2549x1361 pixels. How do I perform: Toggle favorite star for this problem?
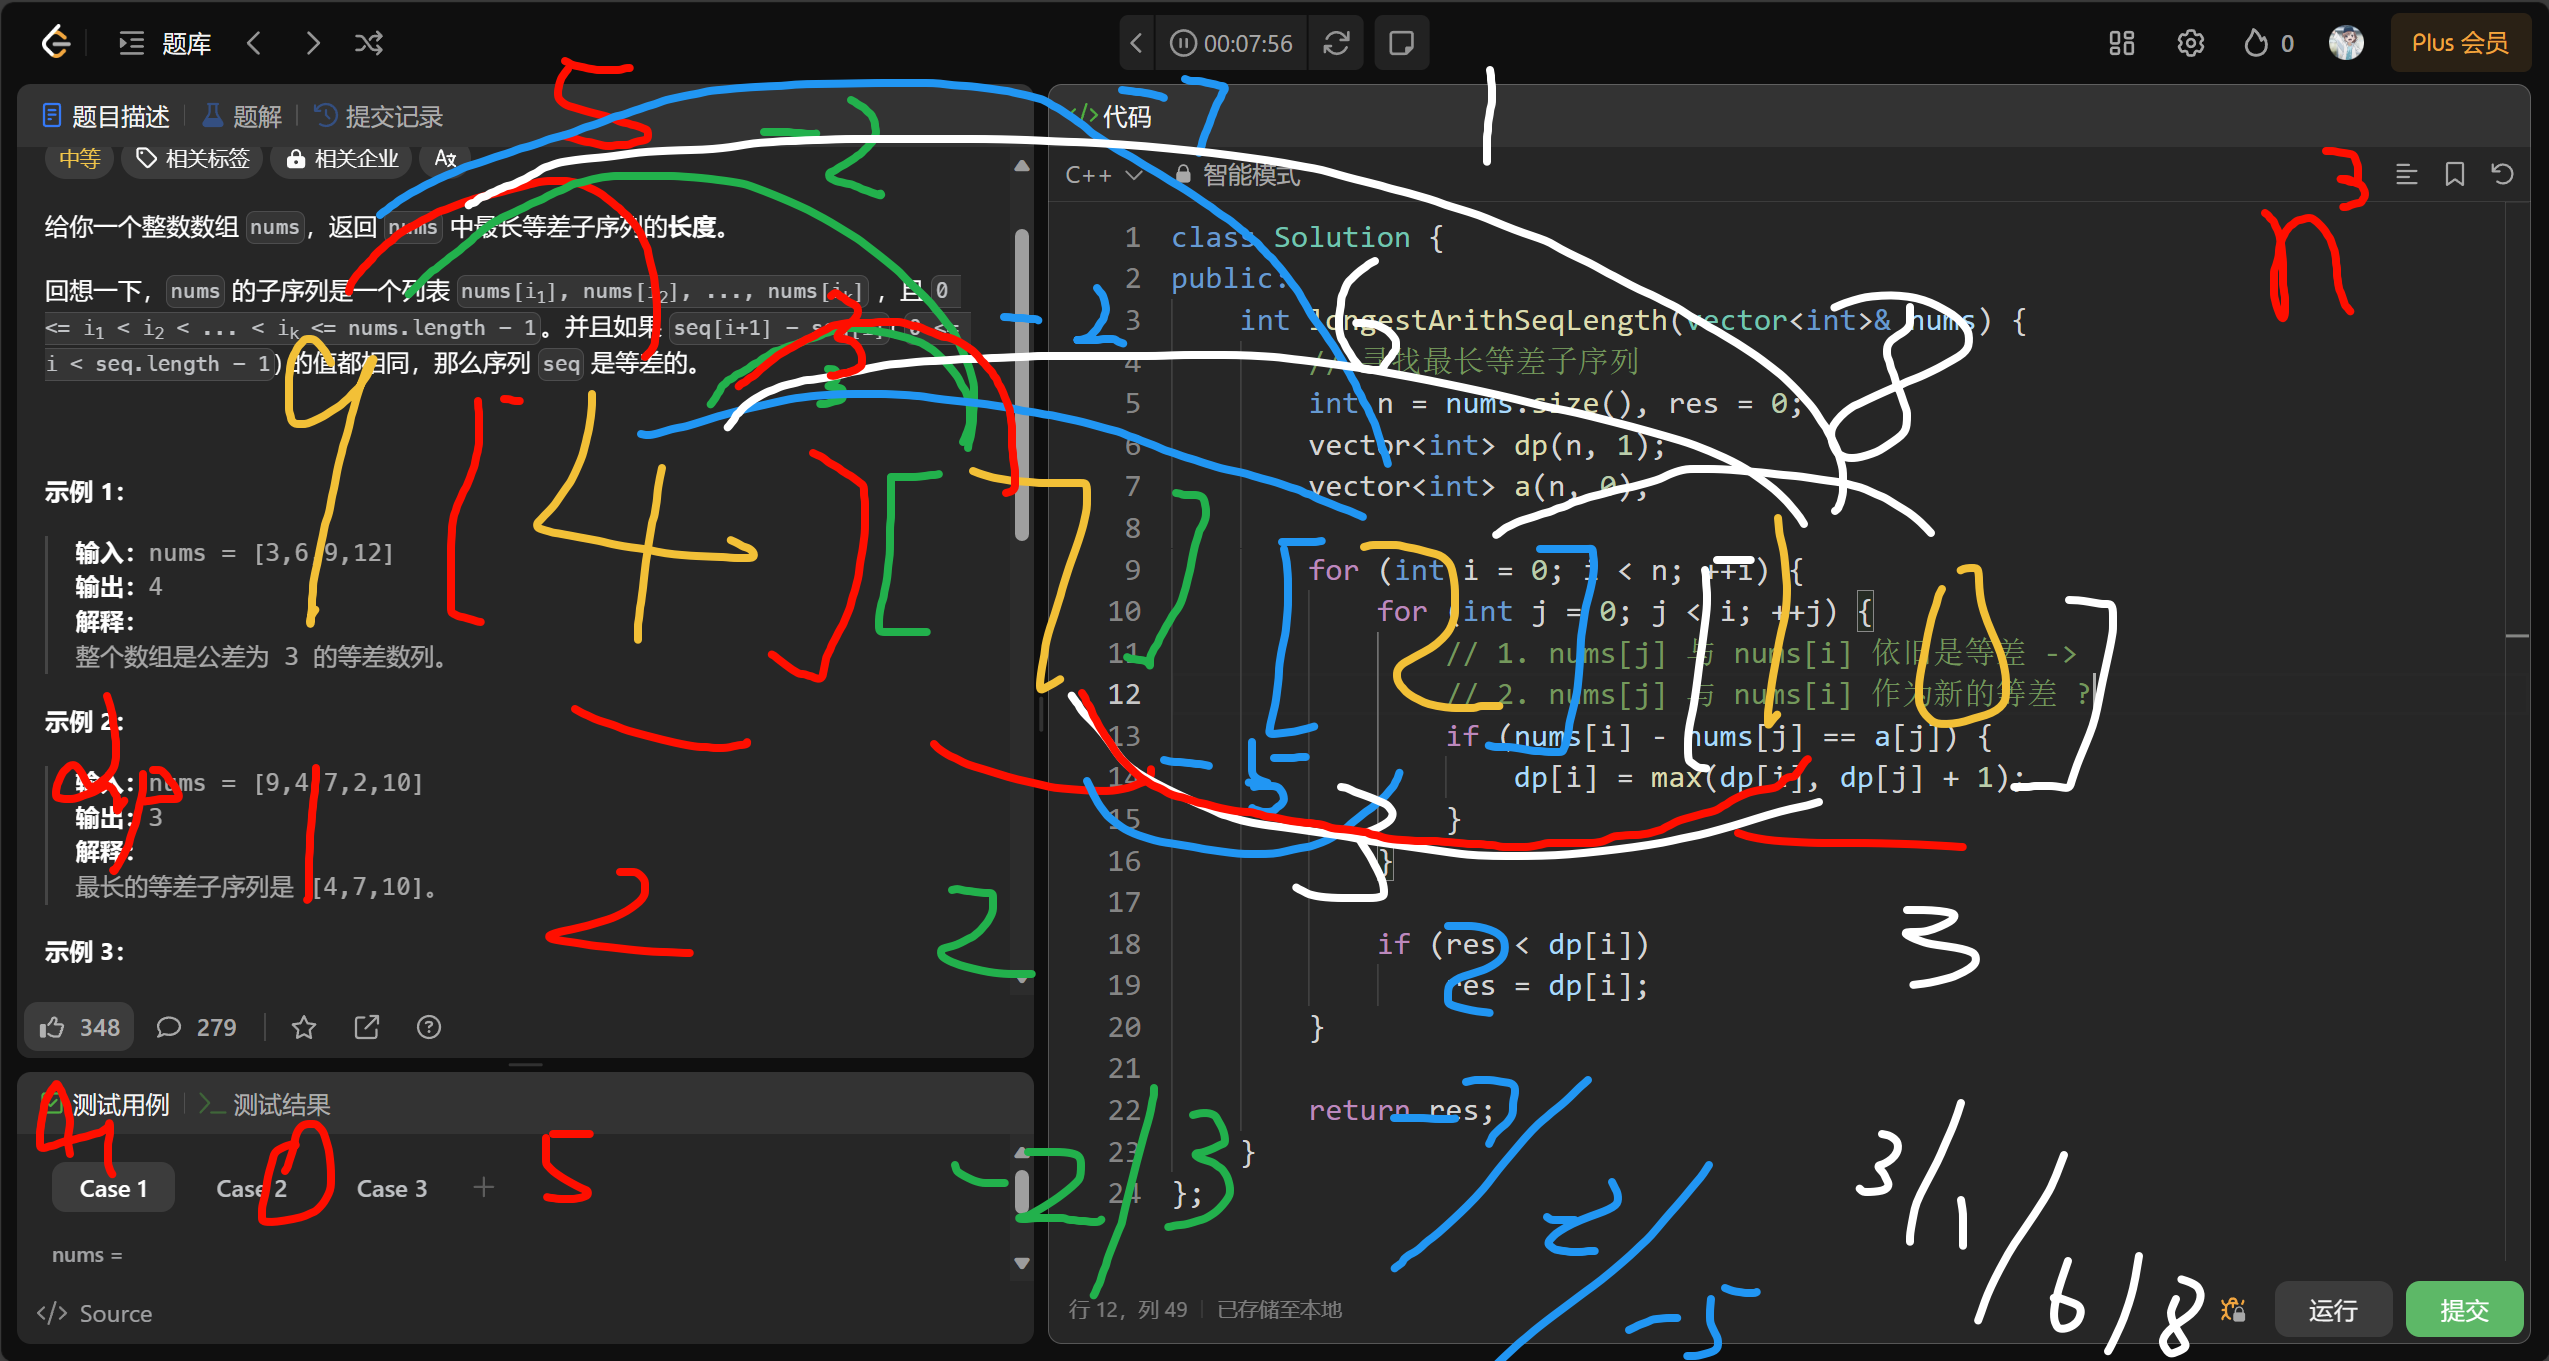(304, 1027)
